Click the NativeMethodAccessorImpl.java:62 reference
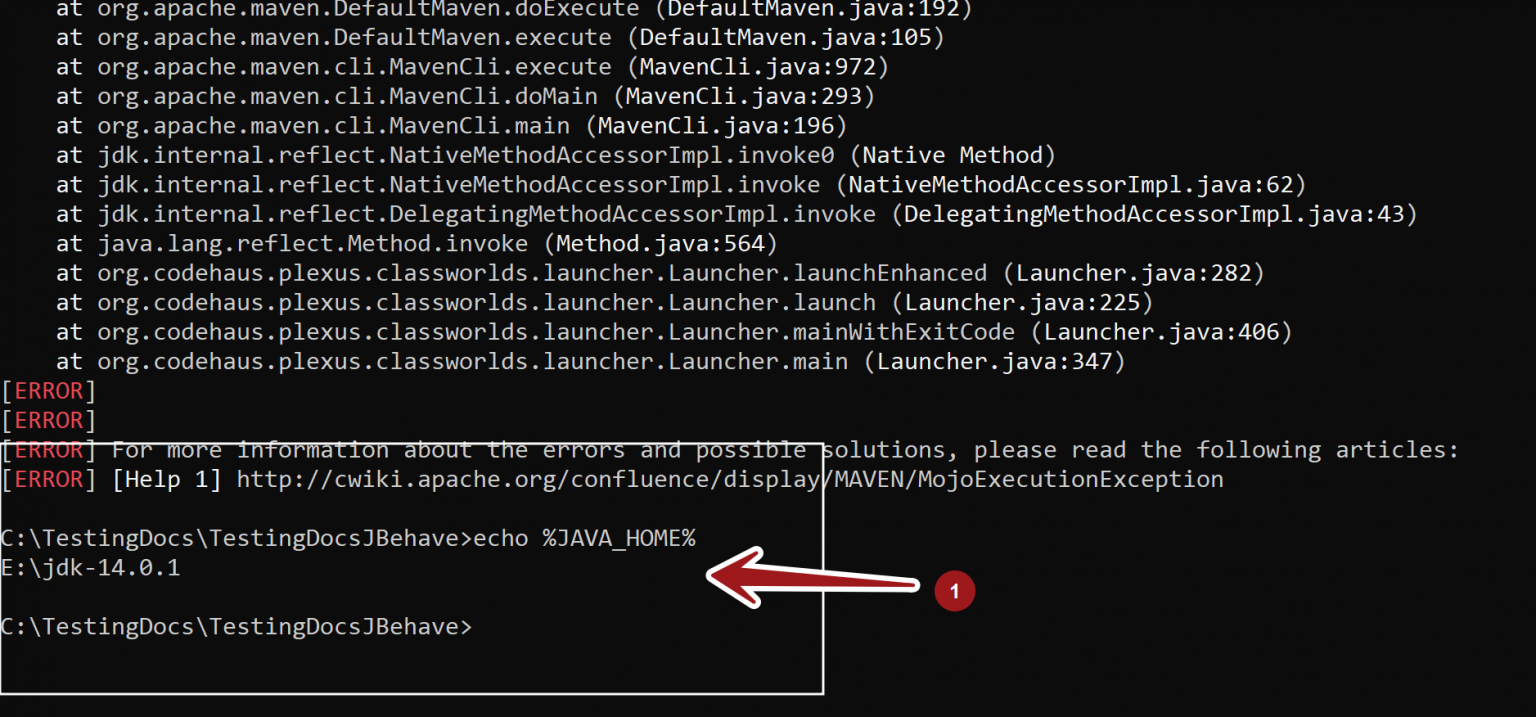1536x717 pixels. [x=1071, y=185]
